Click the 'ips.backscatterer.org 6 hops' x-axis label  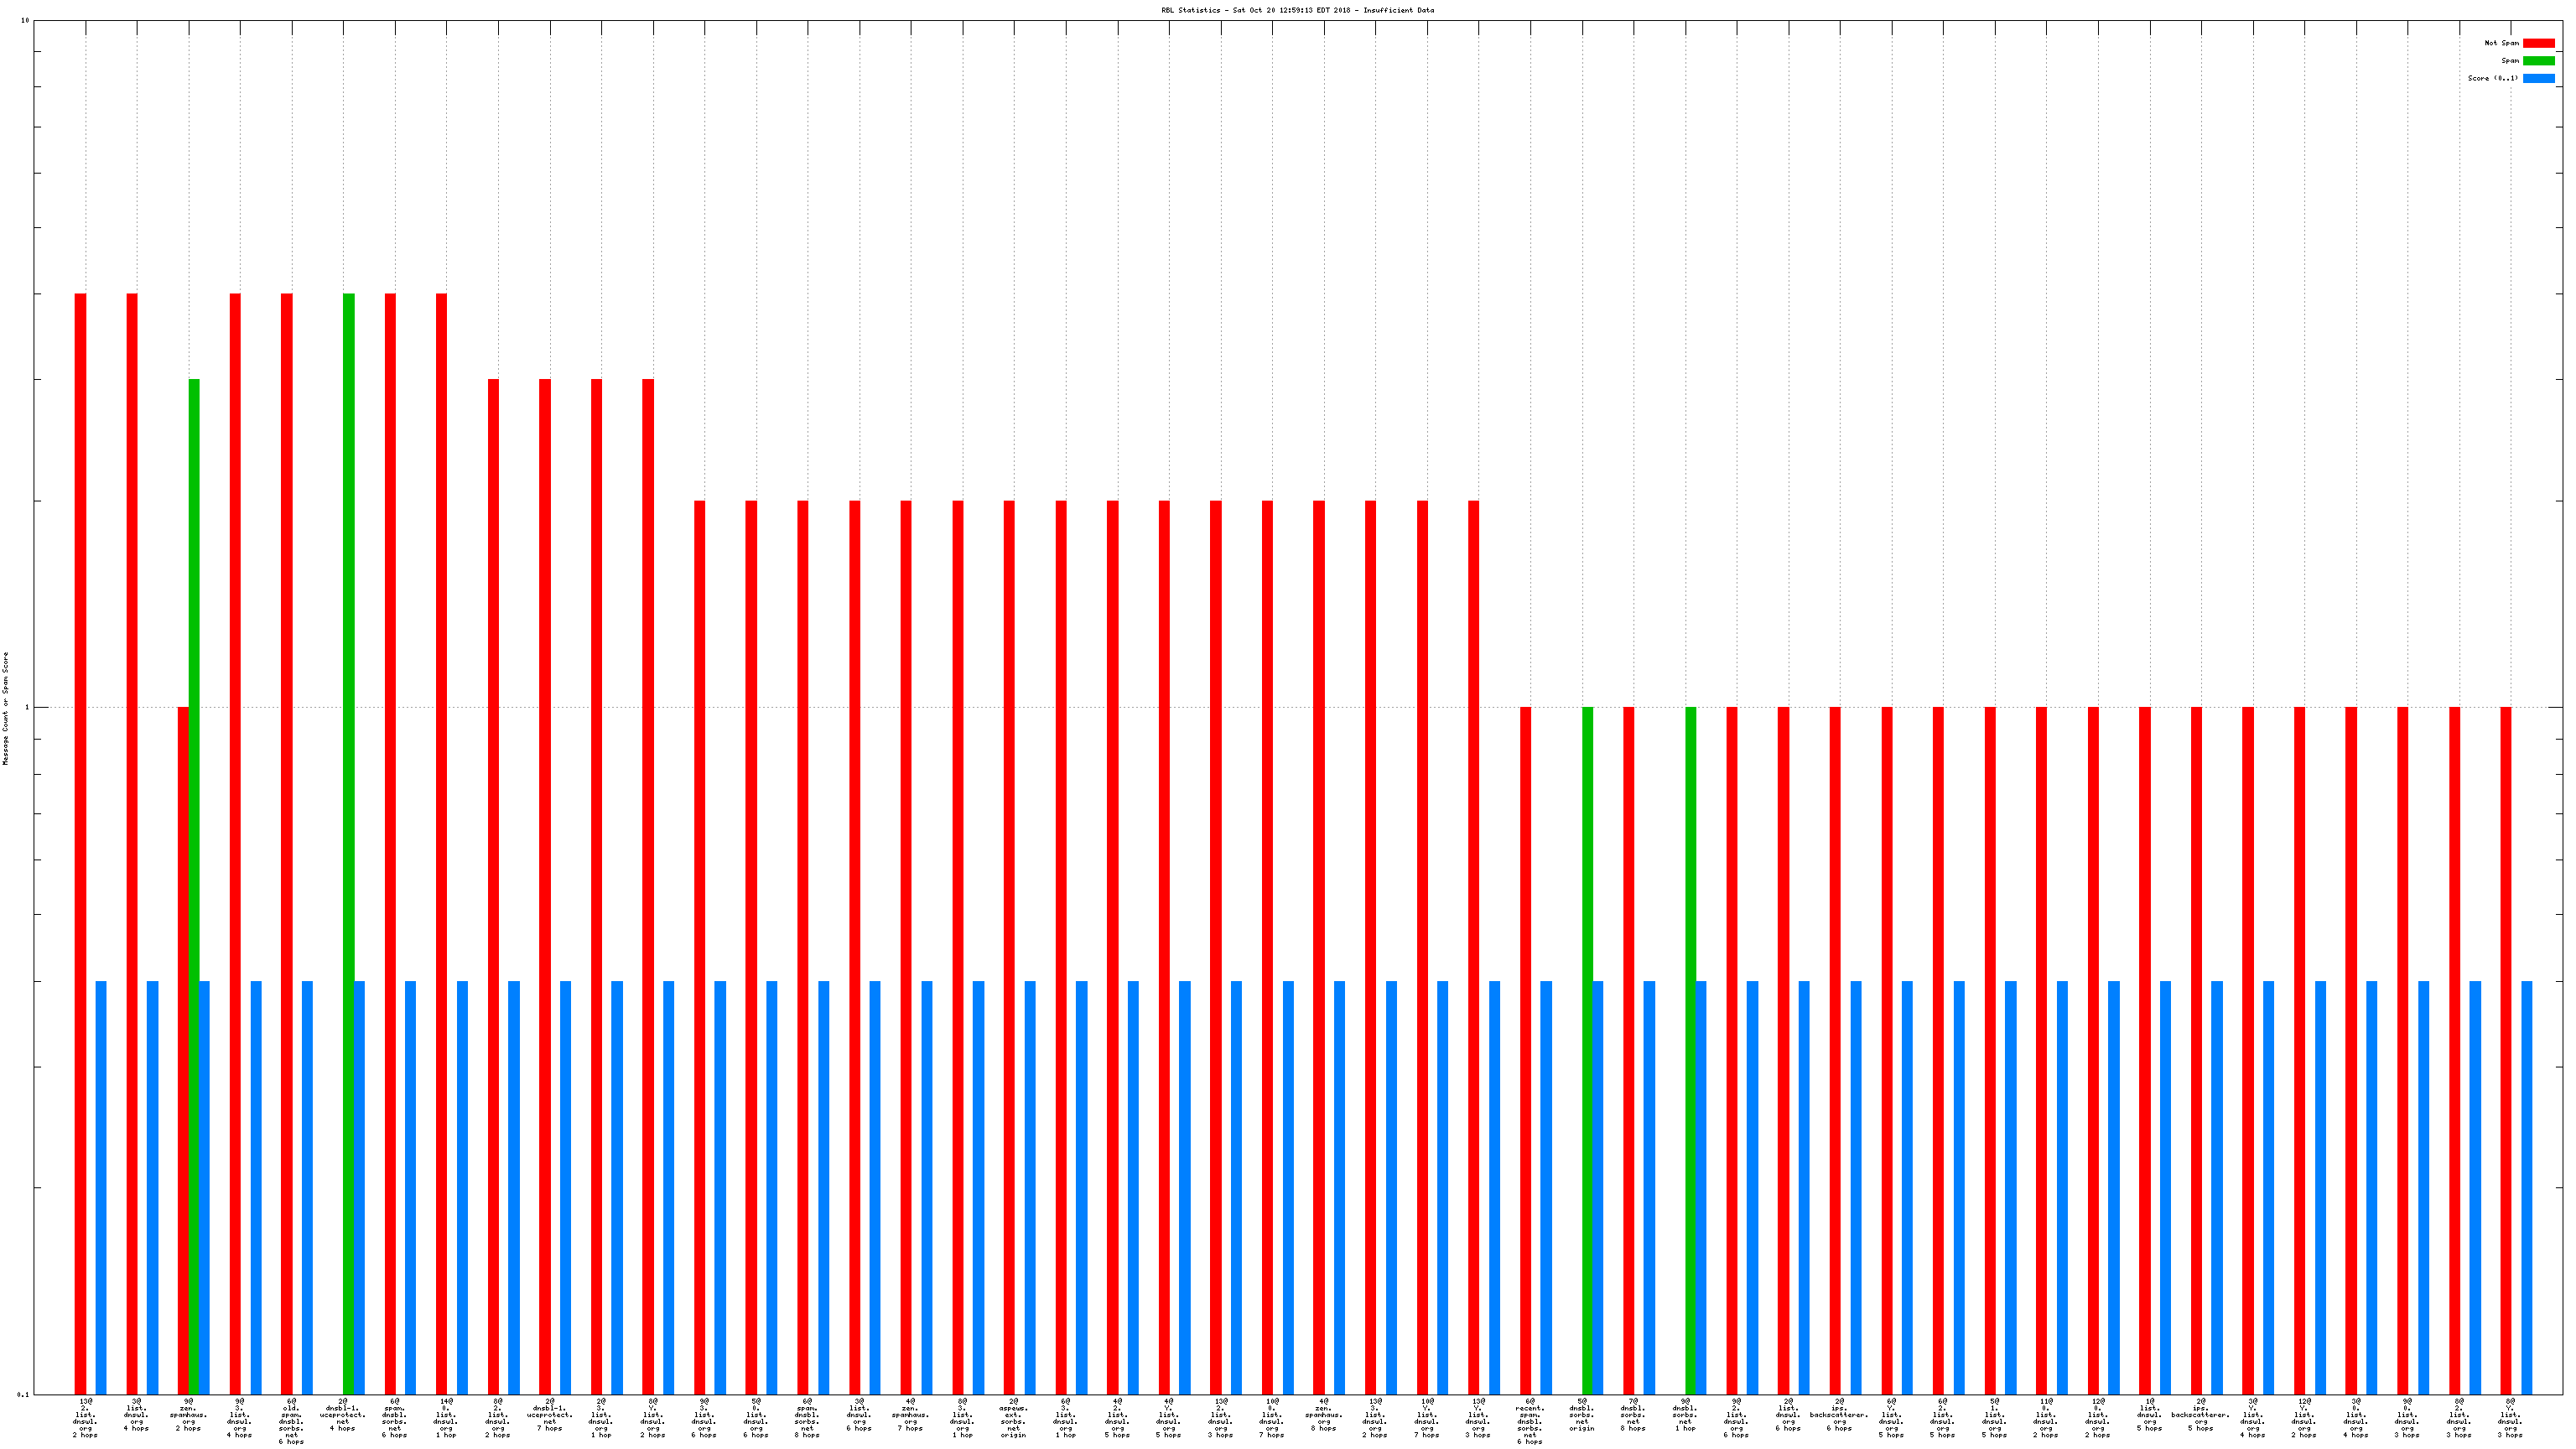pyautogui.click(x=1839, y=1414)
